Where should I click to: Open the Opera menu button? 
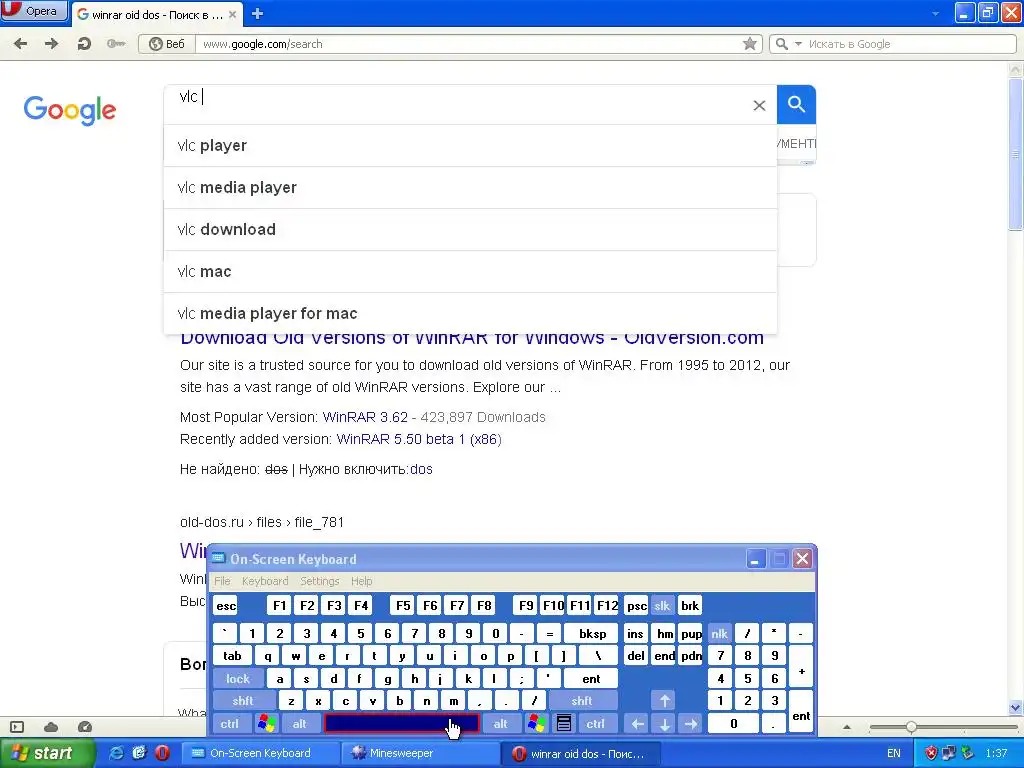[34, 10]
